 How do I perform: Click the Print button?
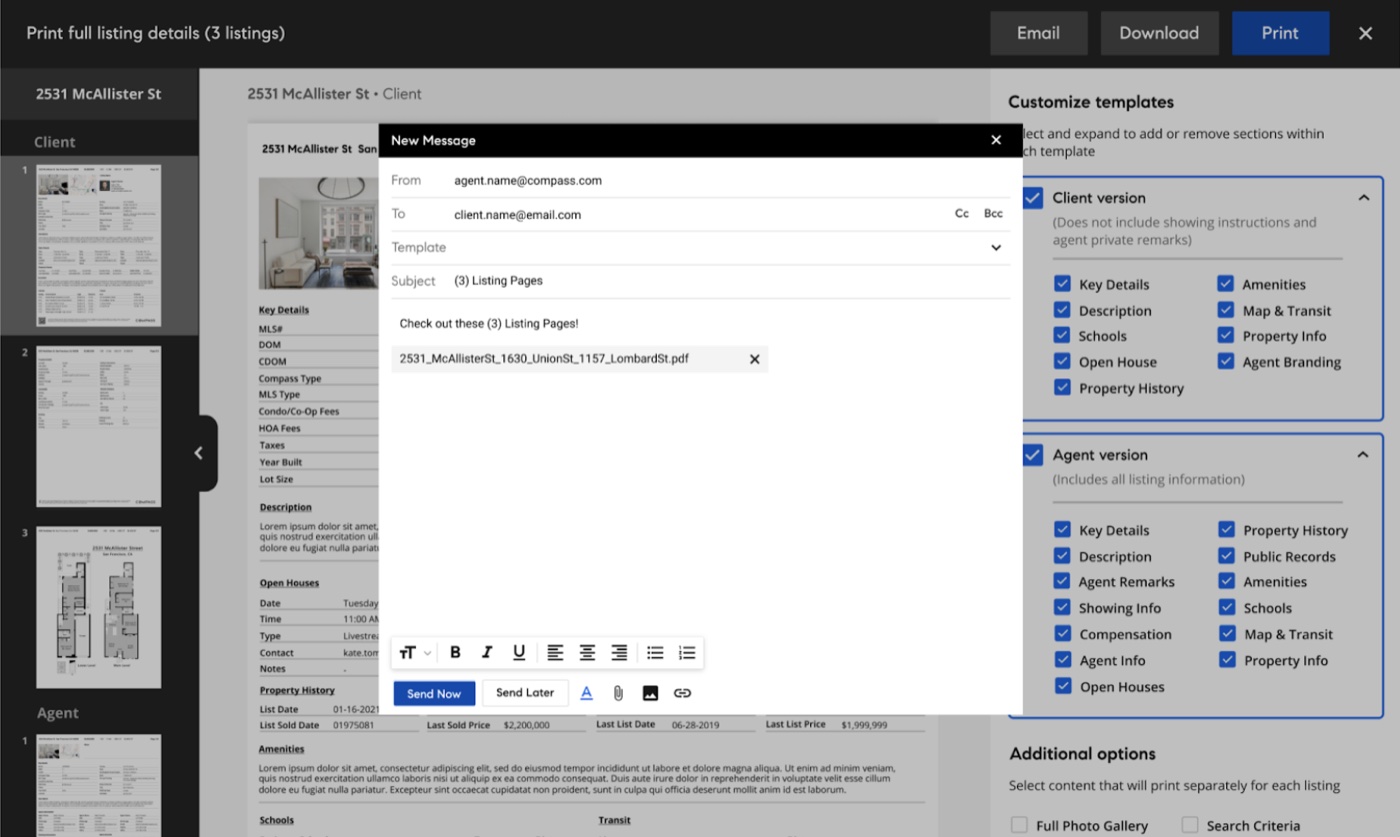pyautogui.click(x=1280, y=33)
